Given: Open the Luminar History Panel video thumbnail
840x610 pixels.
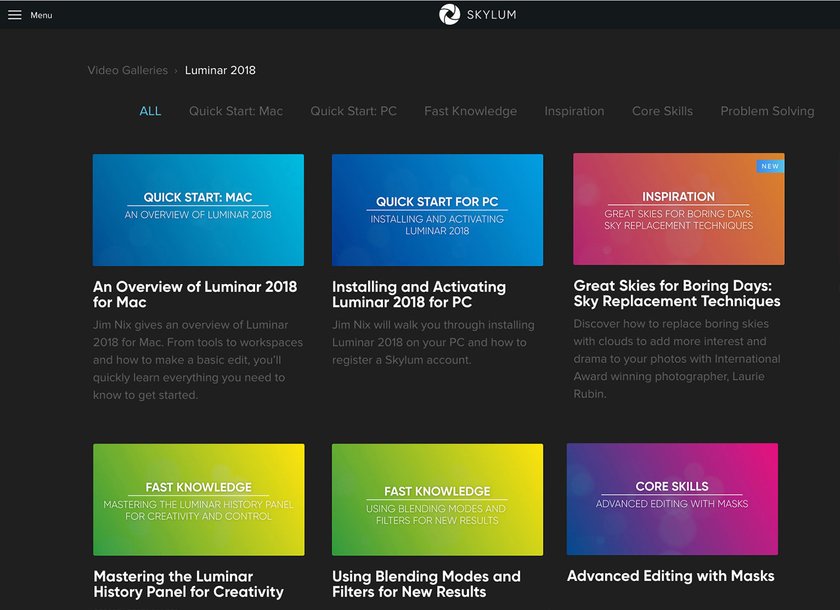Looking at the screenshot, I should point(199,499).
